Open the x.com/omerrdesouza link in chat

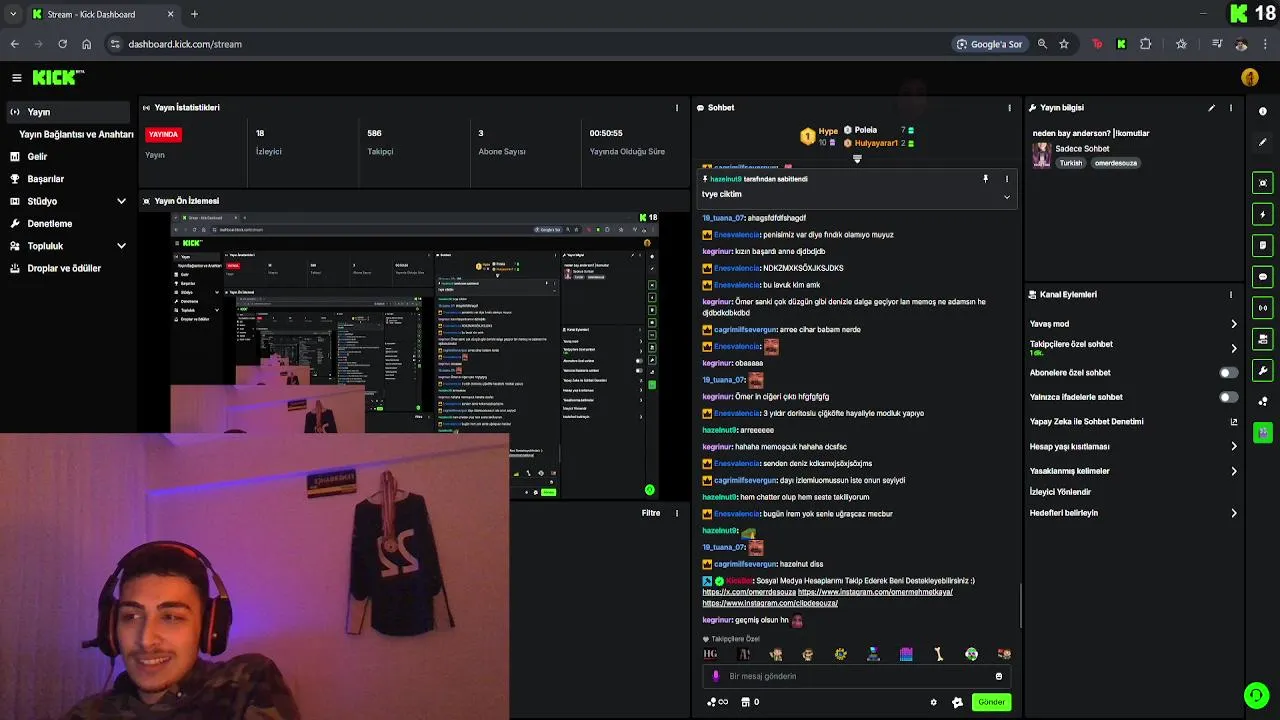tap(749, 592)
